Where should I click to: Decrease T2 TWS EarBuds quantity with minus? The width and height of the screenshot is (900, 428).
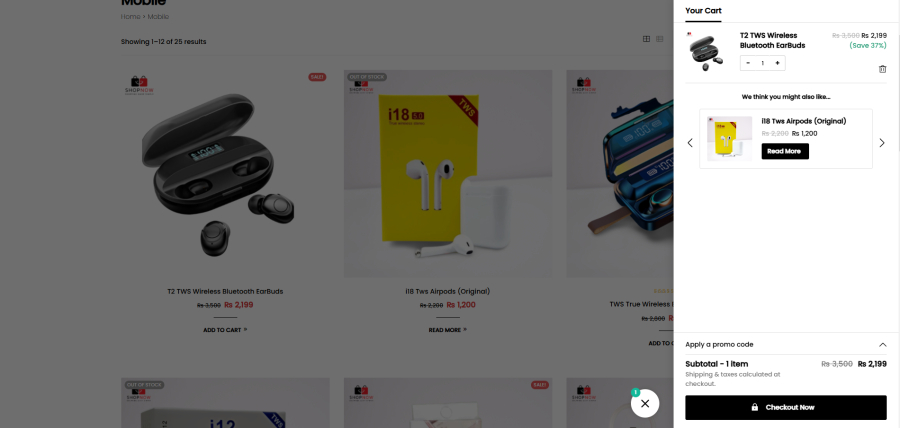click(x=748, y=63)
